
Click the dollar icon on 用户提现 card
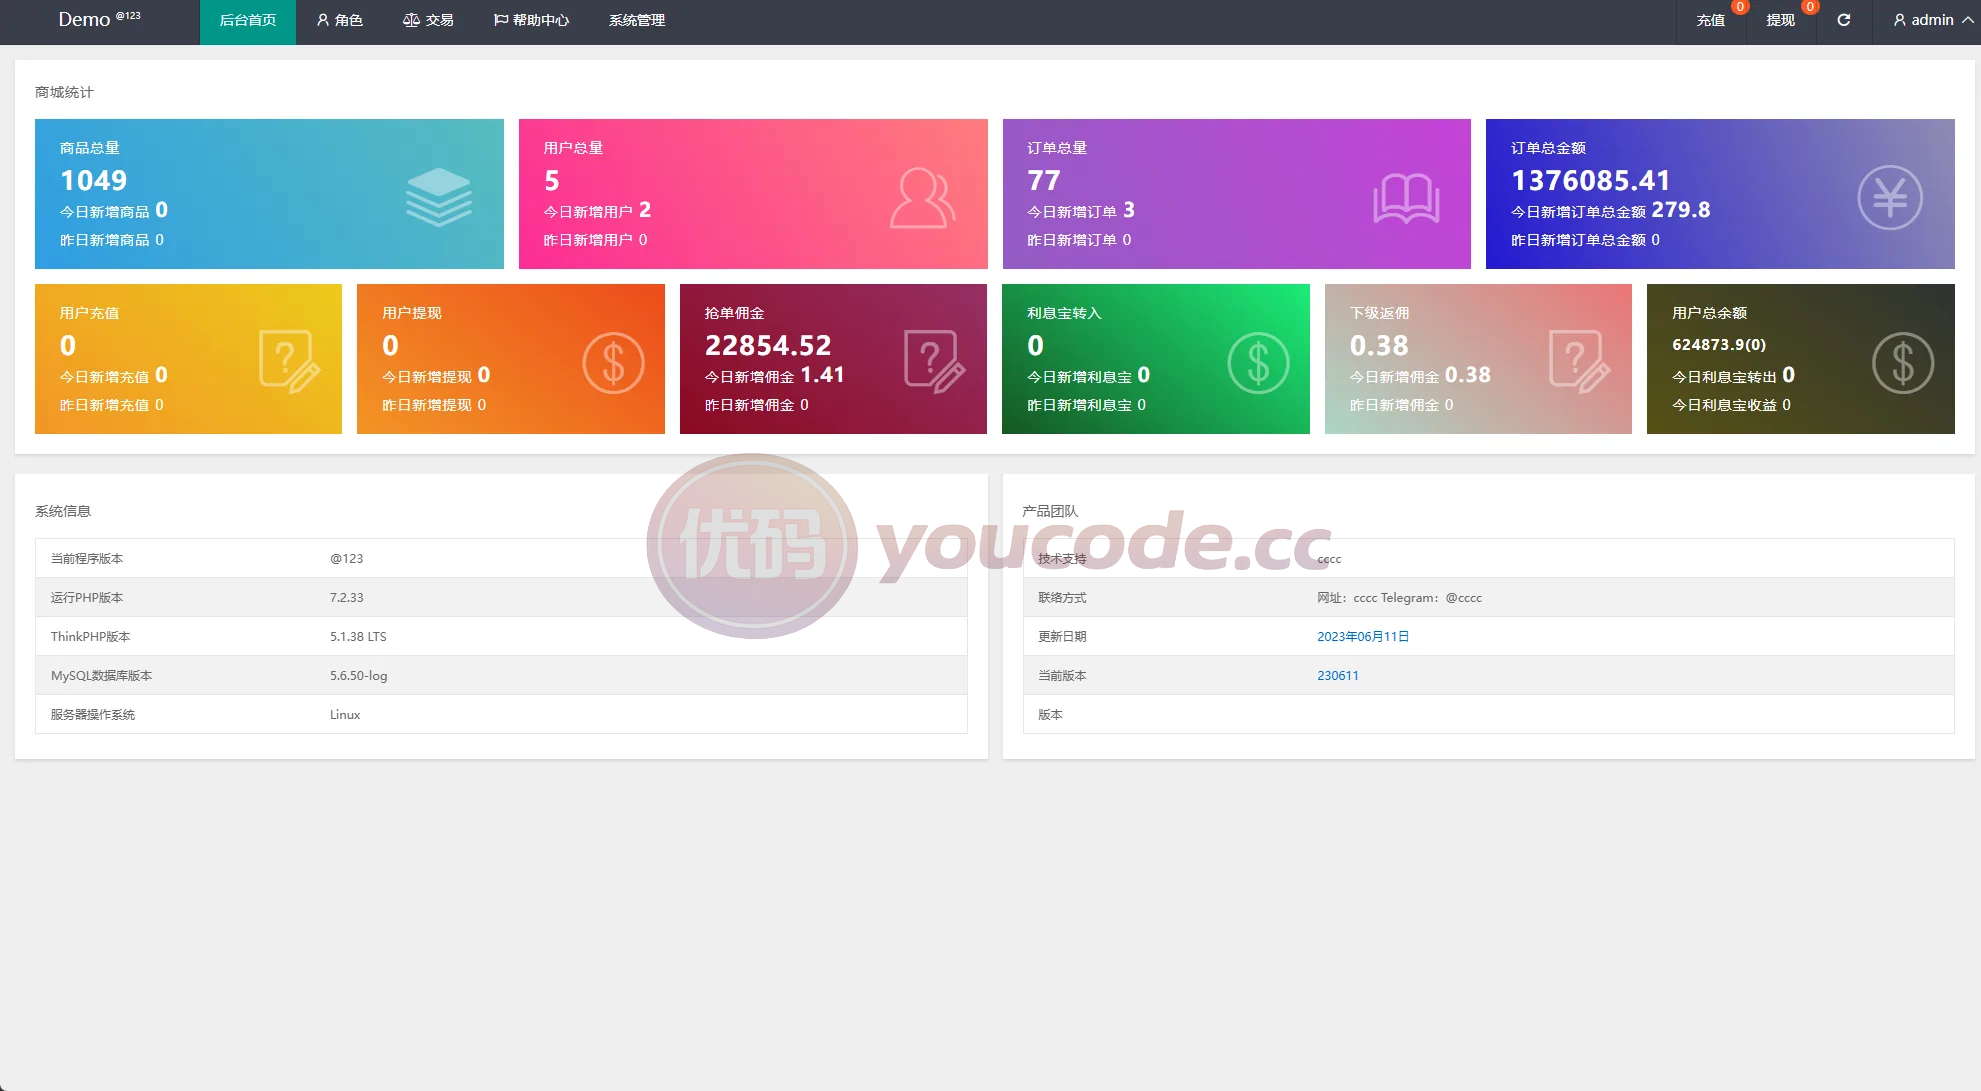[613, 362]
